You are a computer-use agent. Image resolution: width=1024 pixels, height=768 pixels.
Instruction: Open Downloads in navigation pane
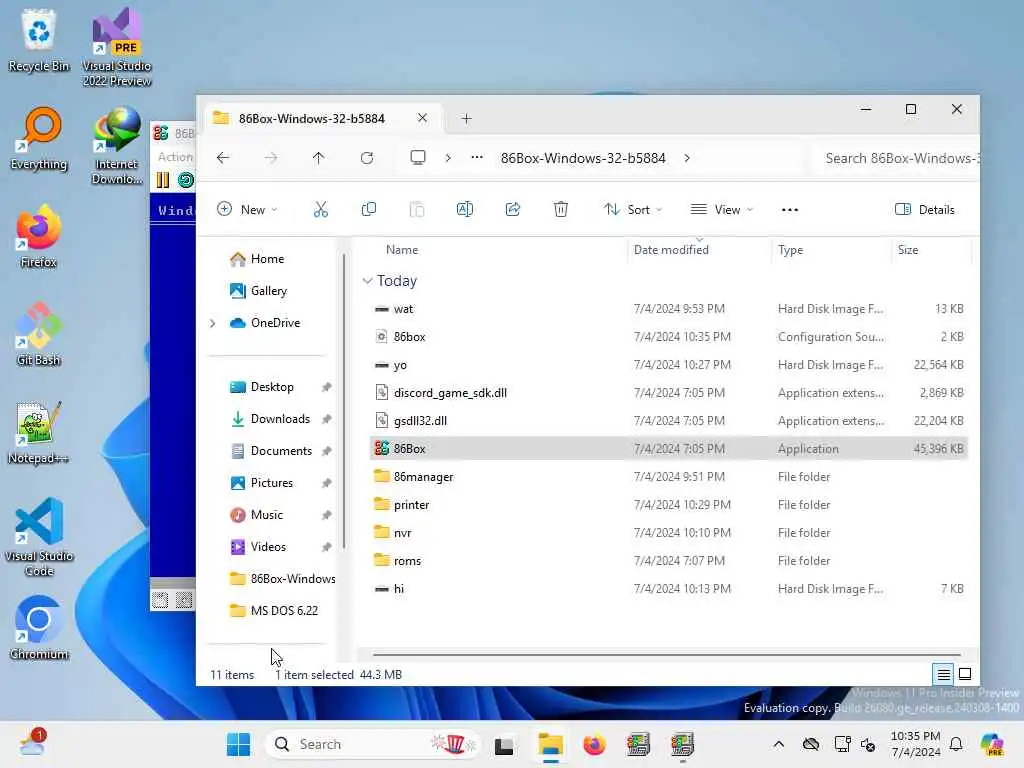pos(280,419)
